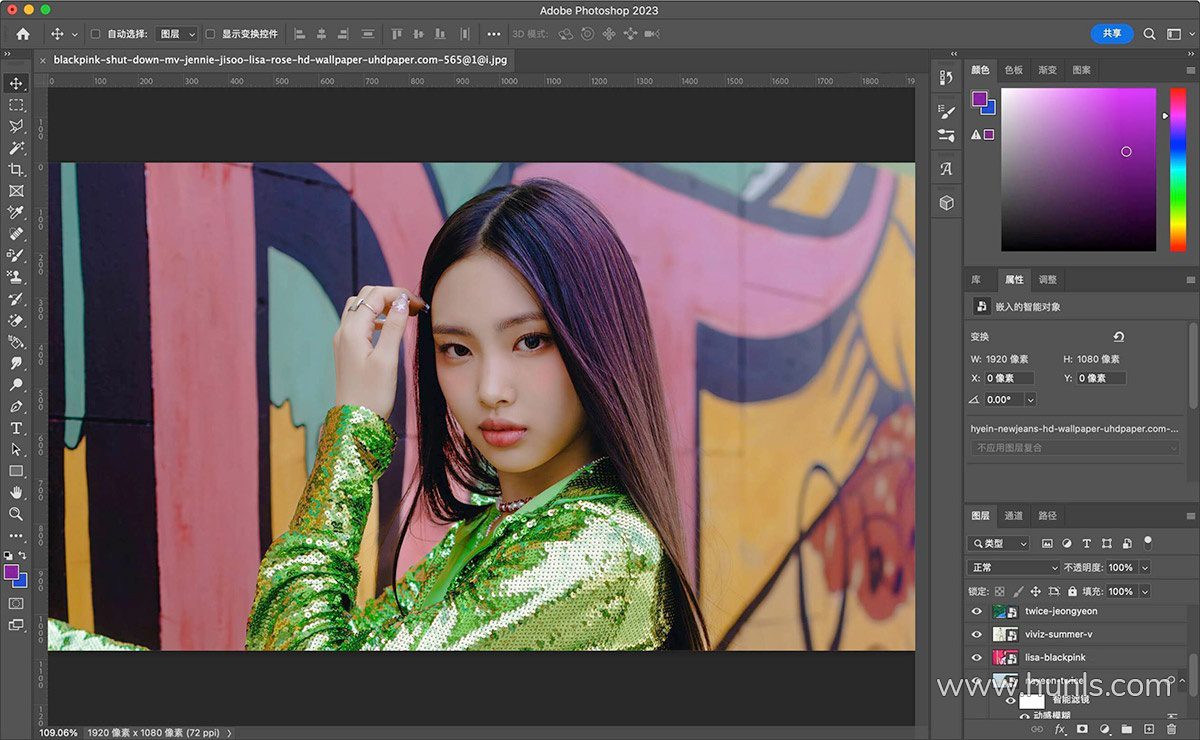Select the Magic Wand tool
This screenshot has height=740, width=1200.
16,148
